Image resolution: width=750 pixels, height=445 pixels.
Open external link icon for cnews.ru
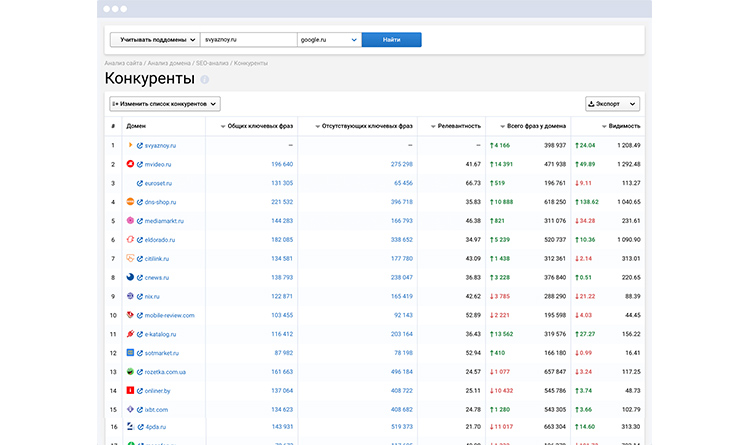[x=140, y=278]
